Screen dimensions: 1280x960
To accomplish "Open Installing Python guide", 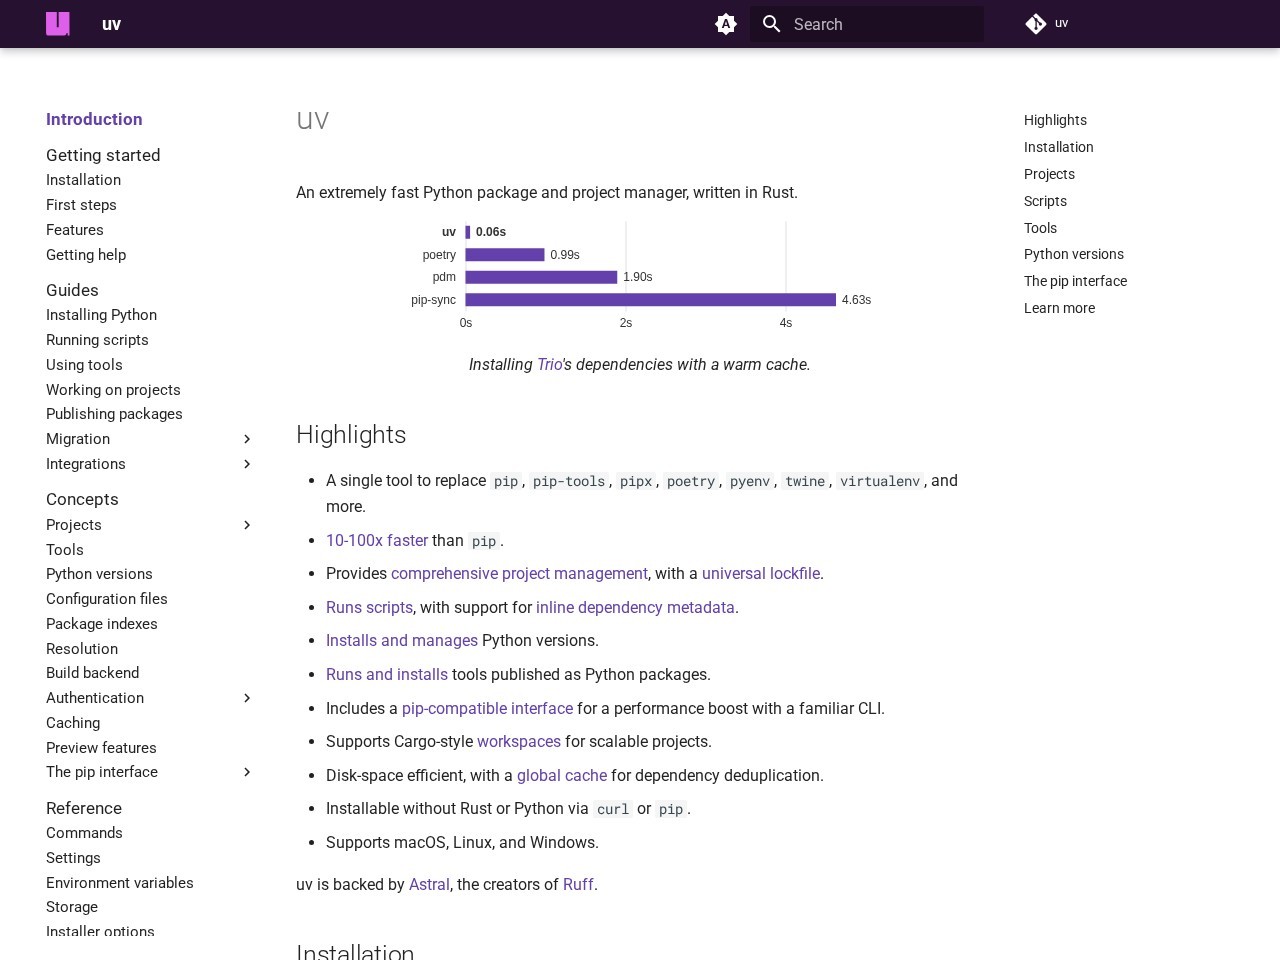I will point(101,315).
